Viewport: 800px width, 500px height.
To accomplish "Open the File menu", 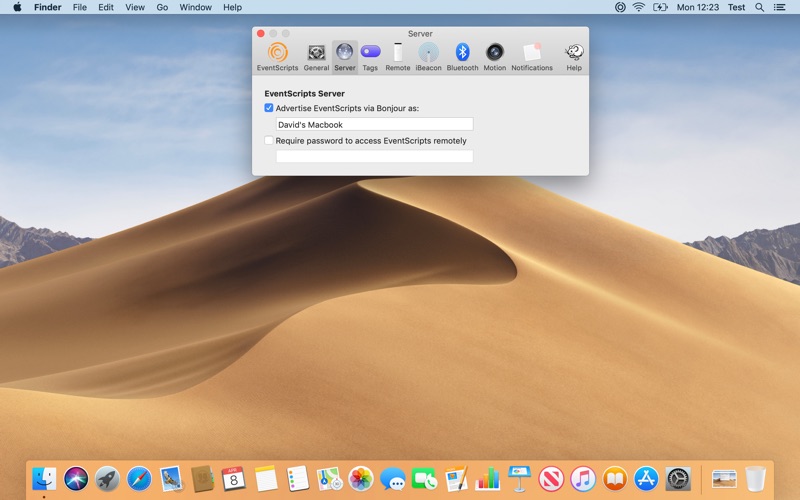I will point(80,7).
